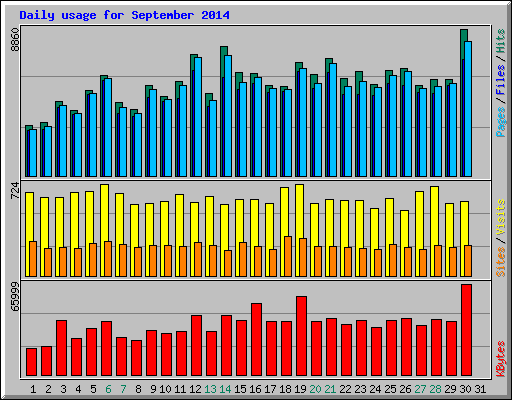Screen dimensions: 512x400
Task: Click the Visits legend label
Action: 501,218
